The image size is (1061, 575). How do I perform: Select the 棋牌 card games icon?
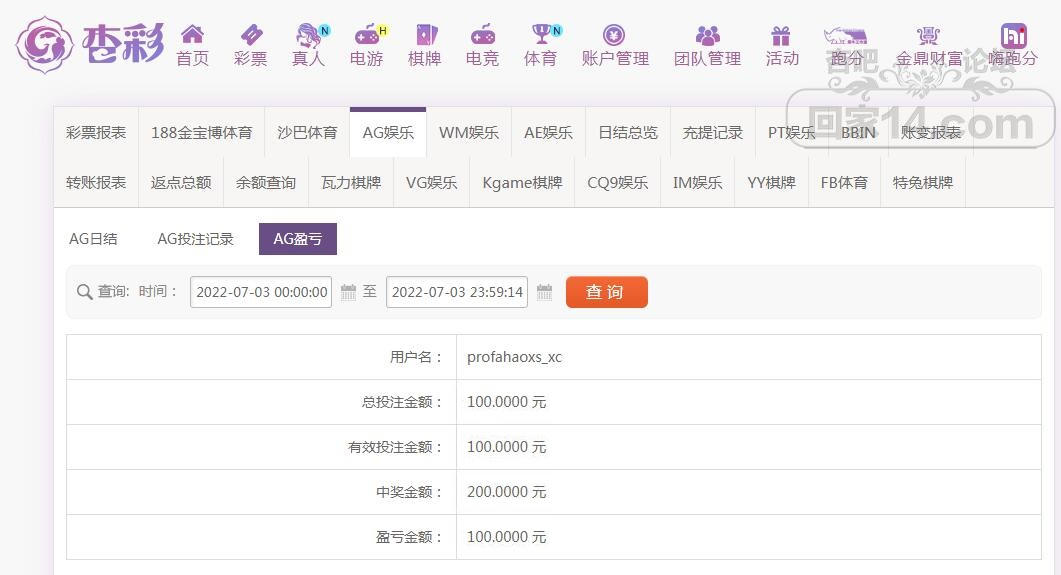[424, 36]
